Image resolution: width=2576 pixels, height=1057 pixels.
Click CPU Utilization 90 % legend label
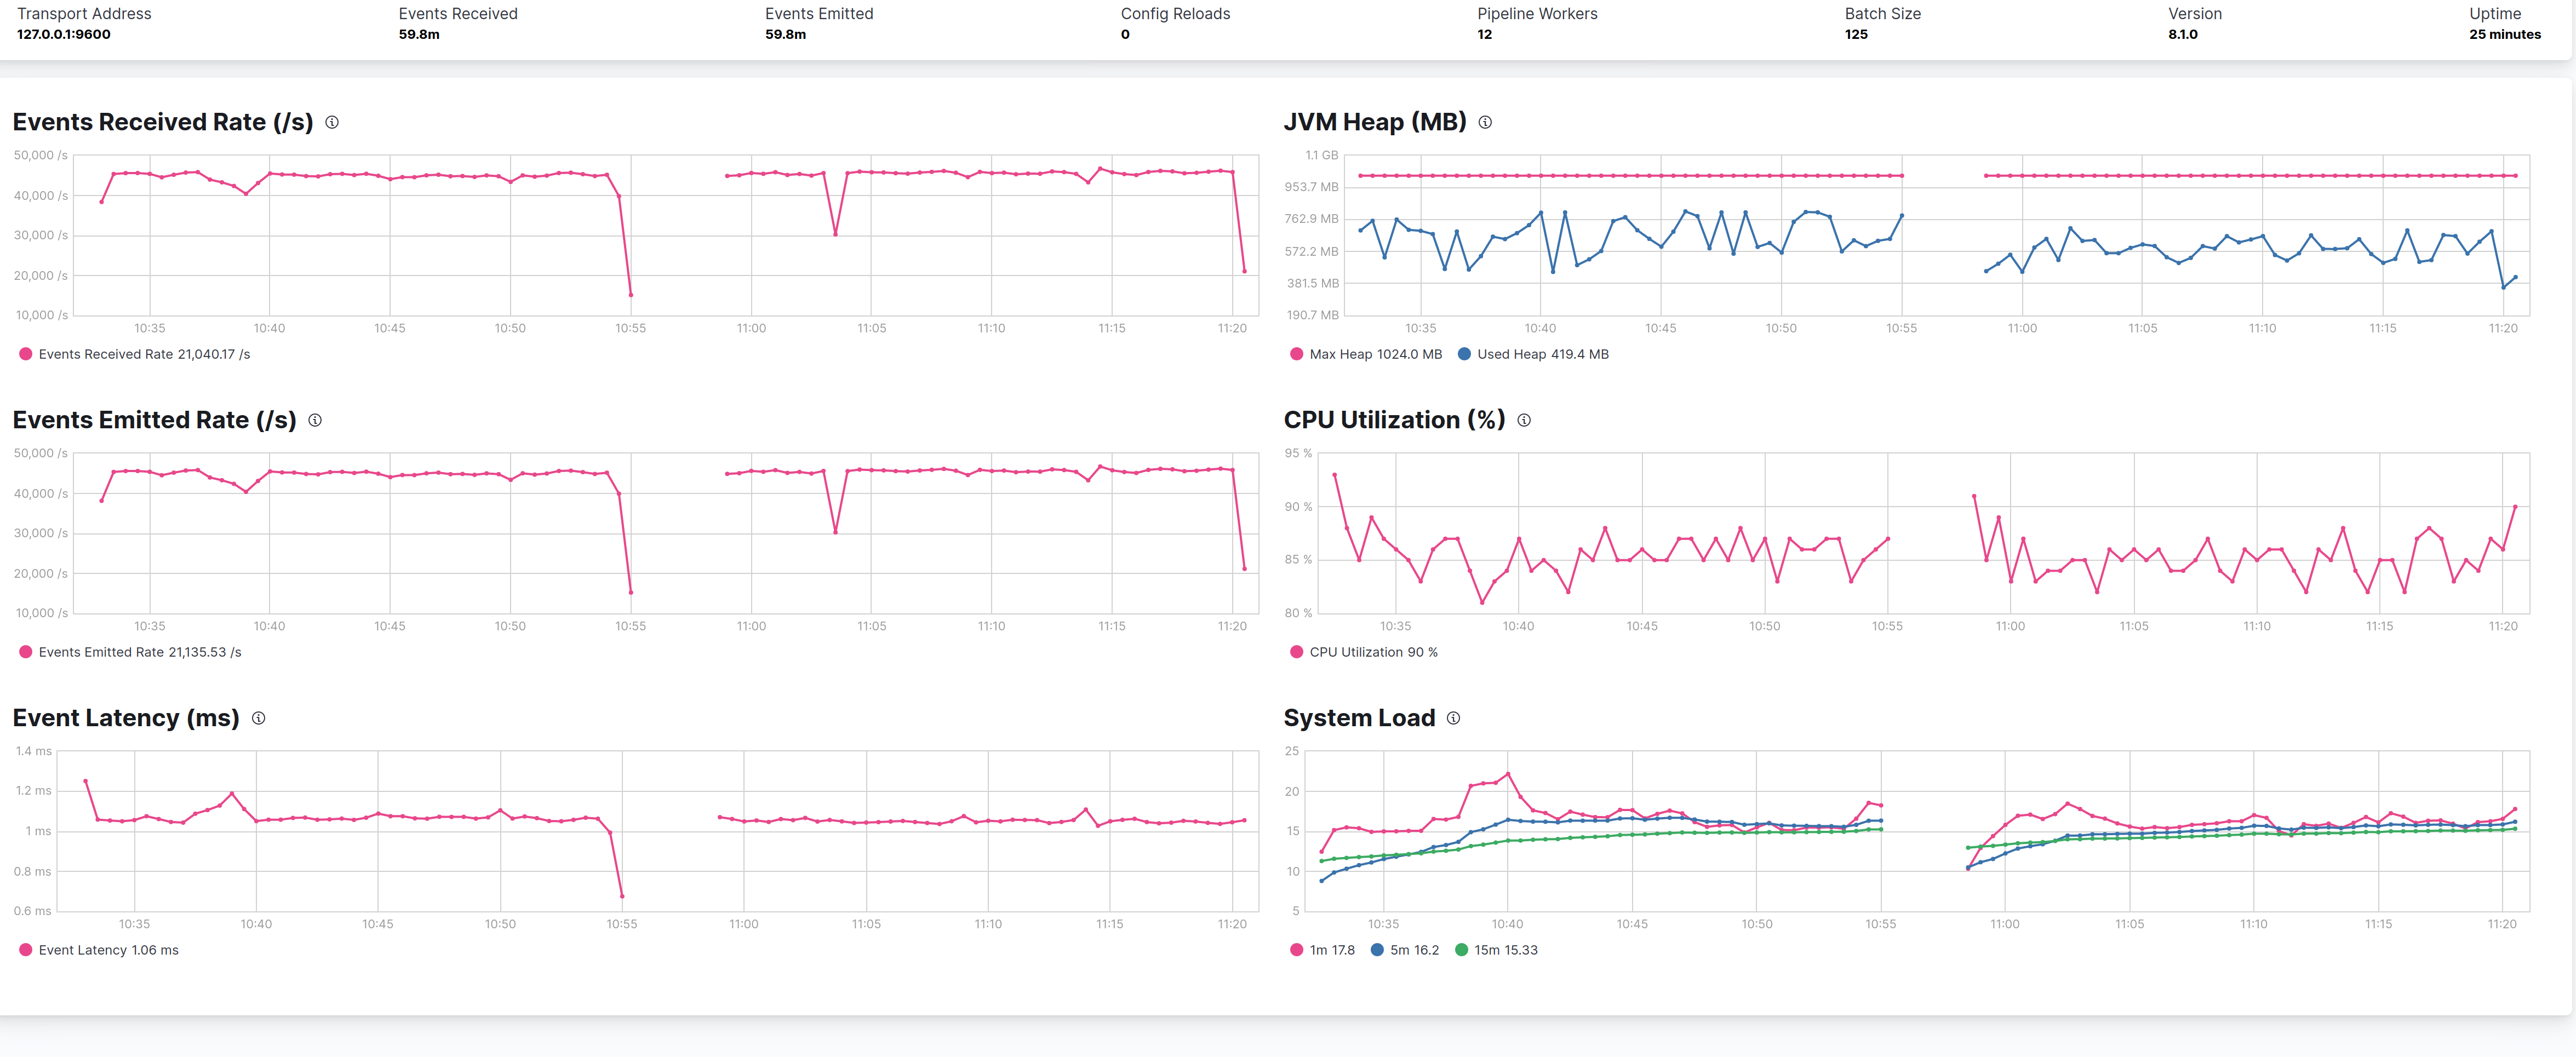pos(1373,652)
